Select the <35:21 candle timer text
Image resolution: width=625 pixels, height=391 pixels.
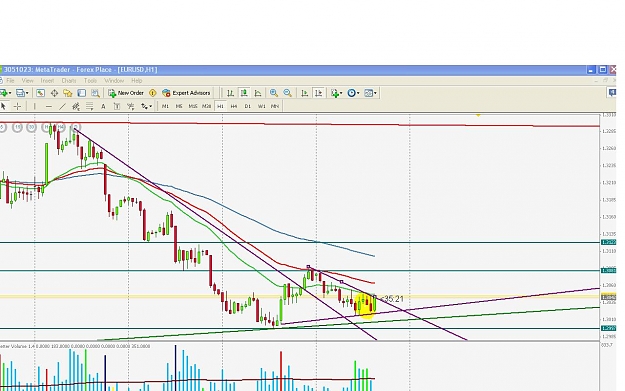pyautogui.click(x=391, y=299)
